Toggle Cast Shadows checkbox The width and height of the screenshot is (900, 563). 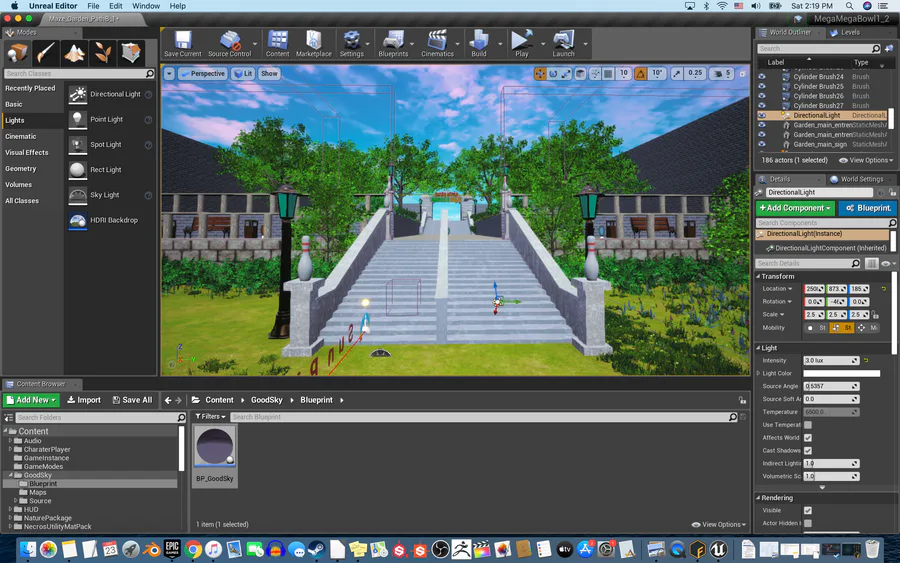(808, 451)
